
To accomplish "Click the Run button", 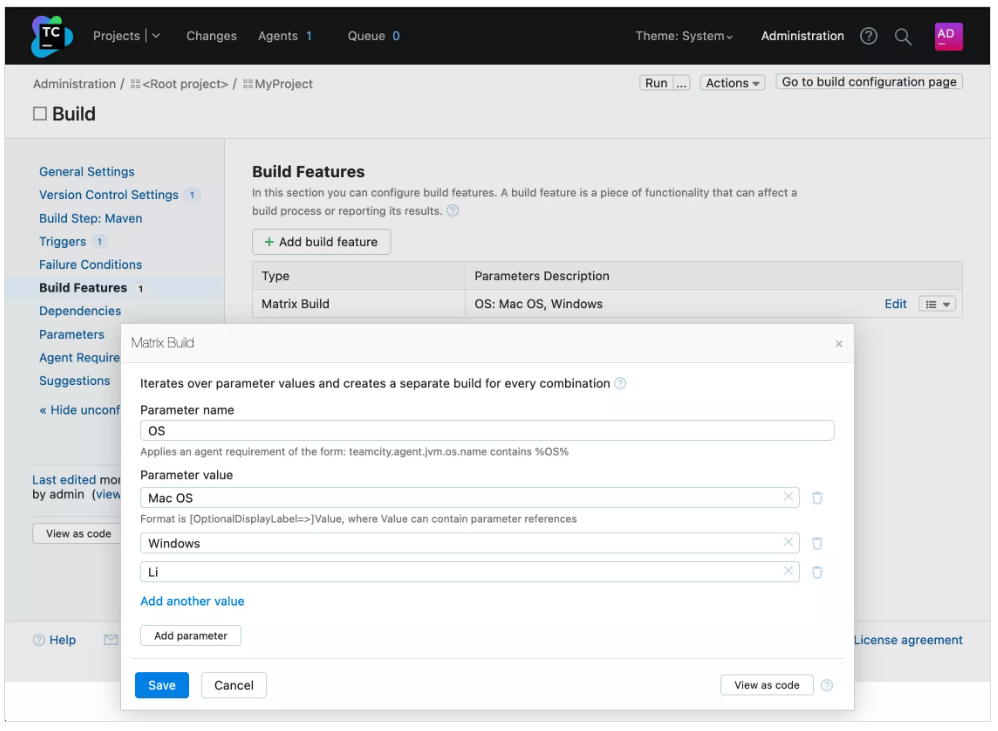I will click(x=656, y=83).
